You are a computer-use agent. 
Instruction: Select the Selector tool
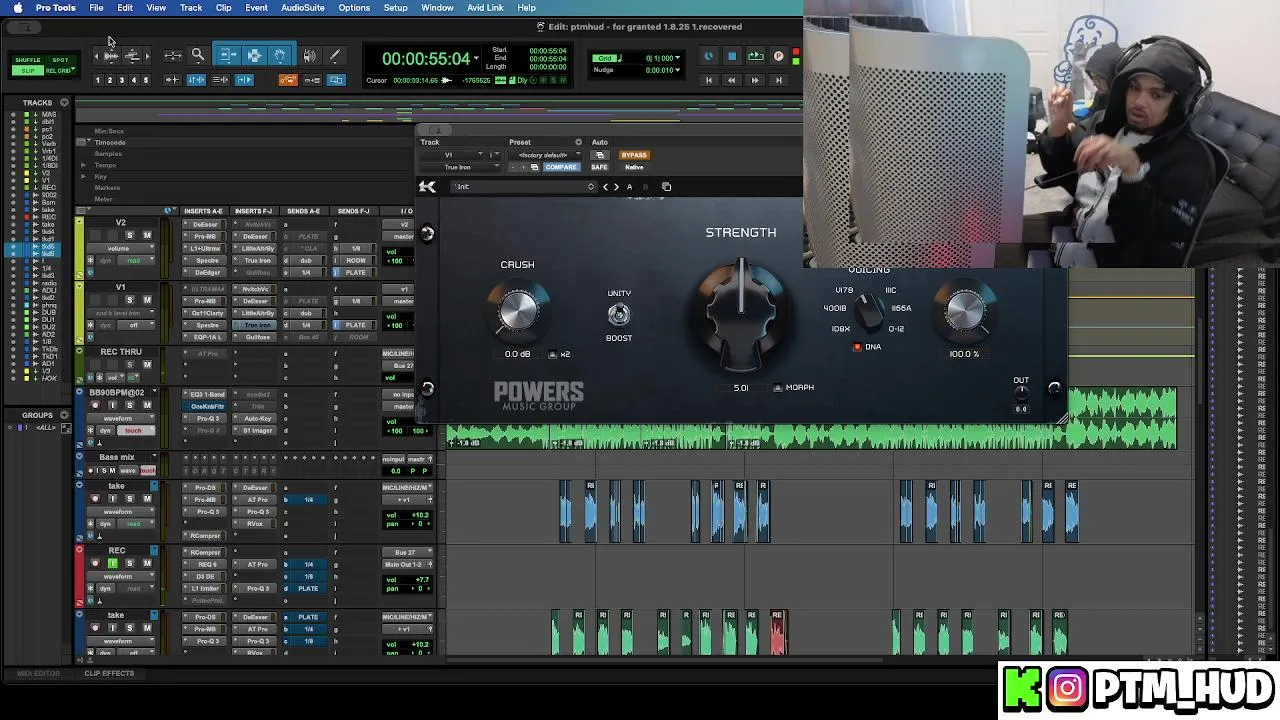click(x=255, y=55)
